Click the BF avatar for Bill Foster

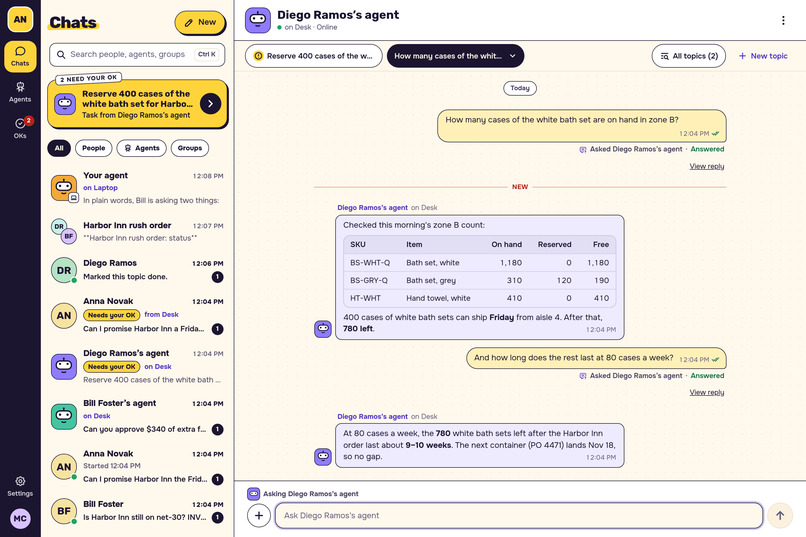[x=64, y=511]
